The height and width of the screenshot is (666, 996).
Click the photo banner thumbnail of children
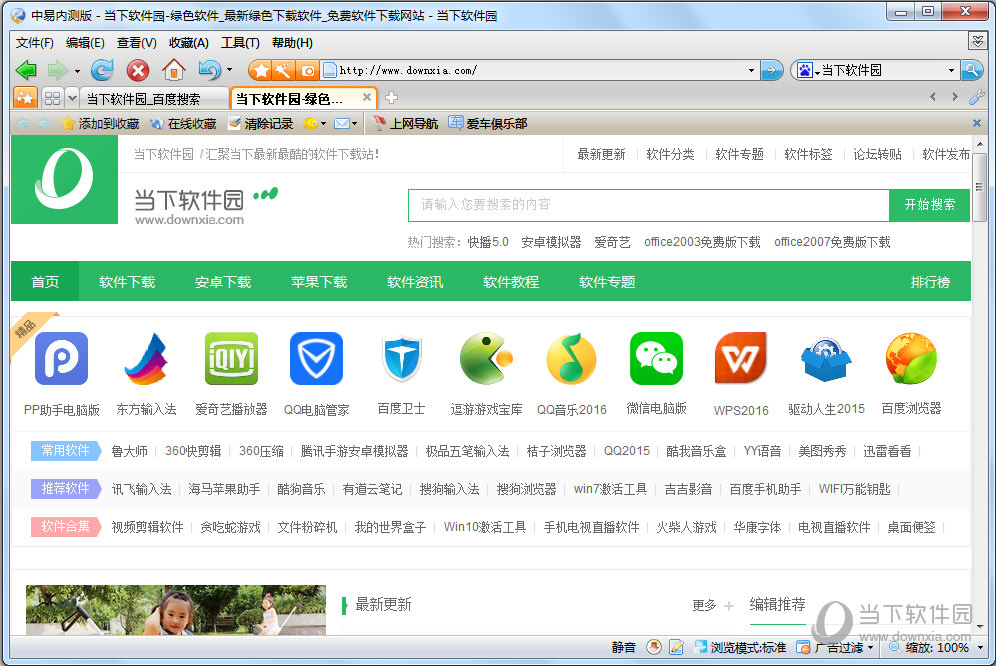coord(176,610)
